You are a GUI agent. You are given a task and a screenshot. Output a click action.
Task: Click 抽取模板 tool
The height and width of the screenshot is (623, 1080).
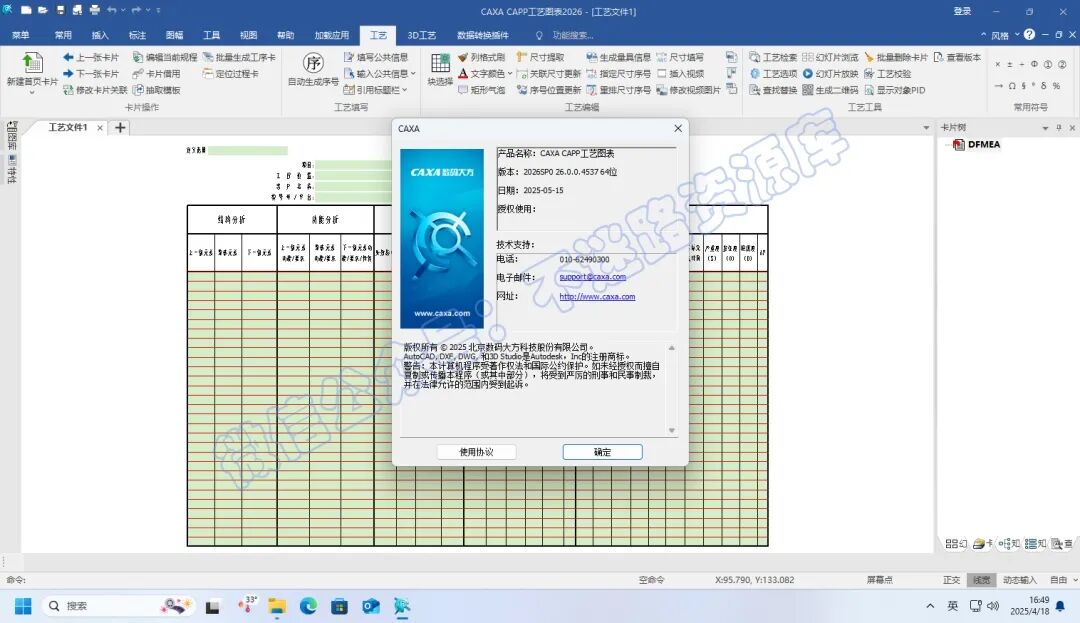156,90
